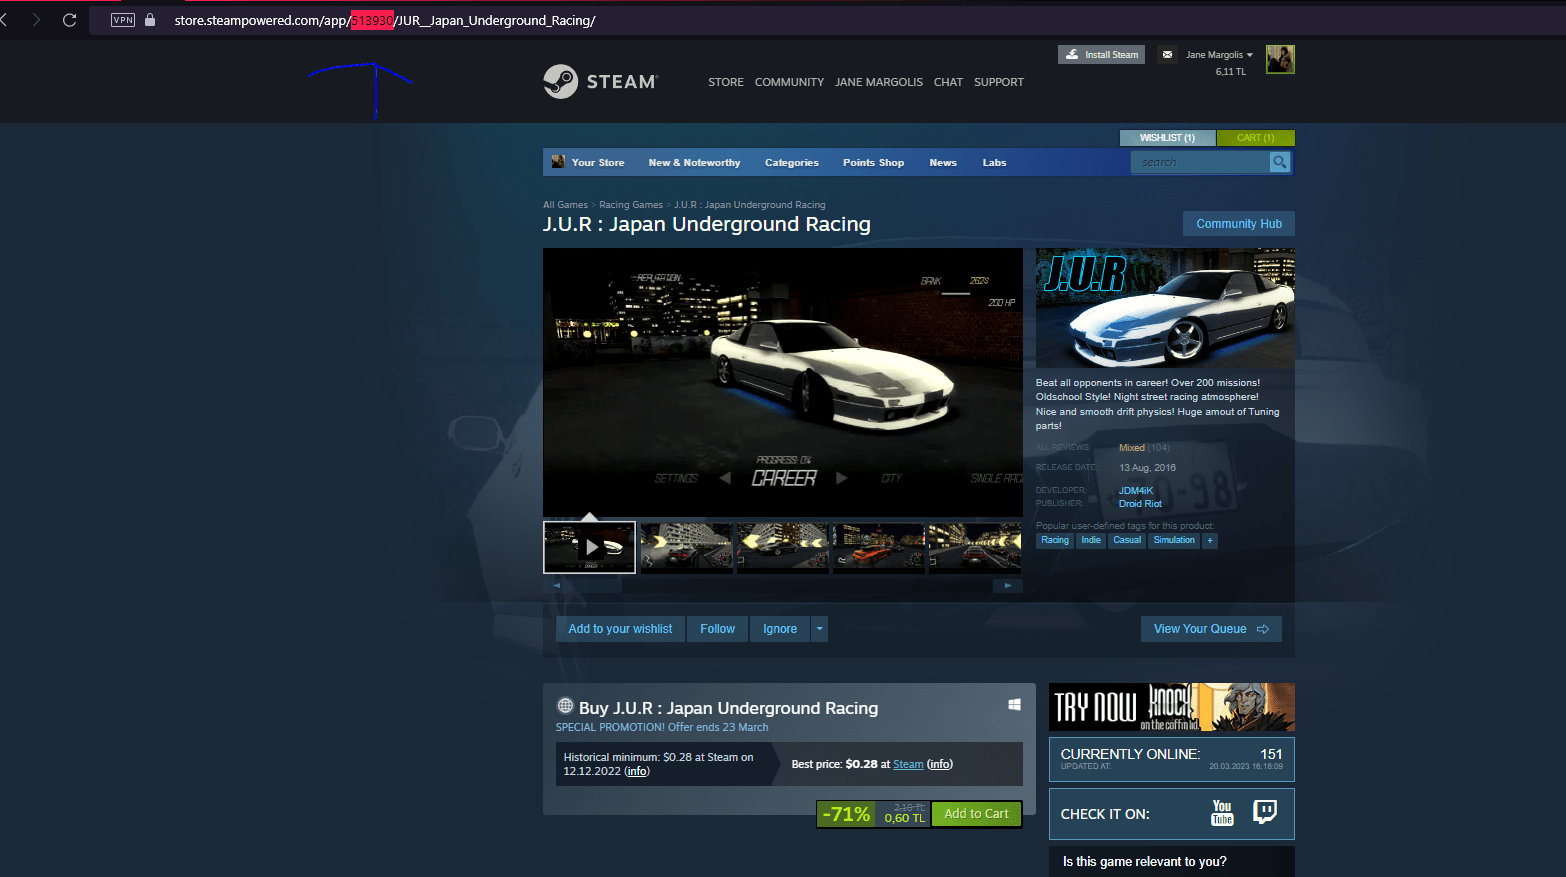Expand the Jane Margolis account dropdown
Viewport: 1566px width, 877px height.
1219,55
